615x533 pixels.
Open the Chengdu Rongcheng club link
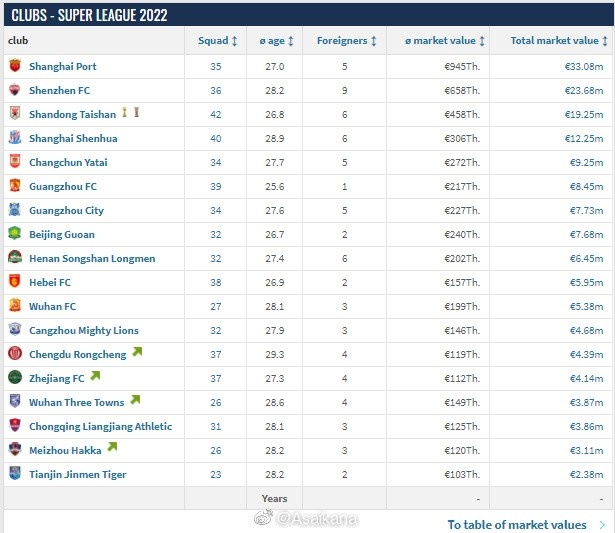(78, 355)
